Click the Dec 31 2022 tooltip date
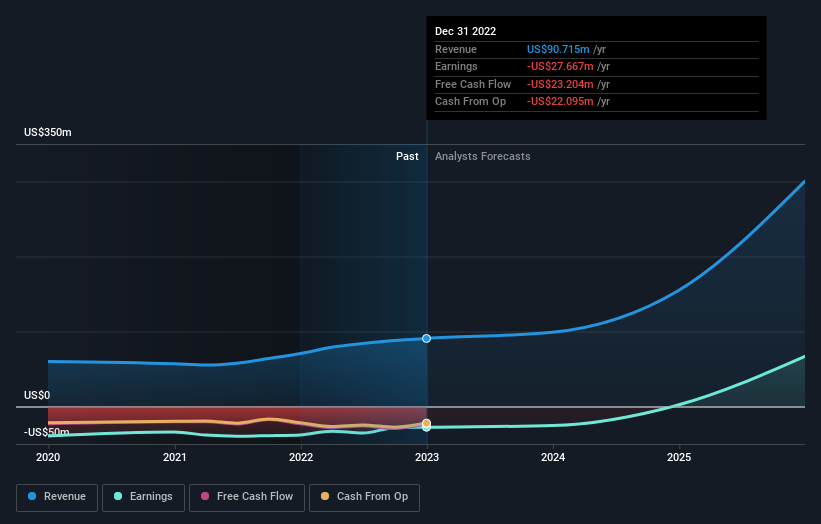 [465, 31]
